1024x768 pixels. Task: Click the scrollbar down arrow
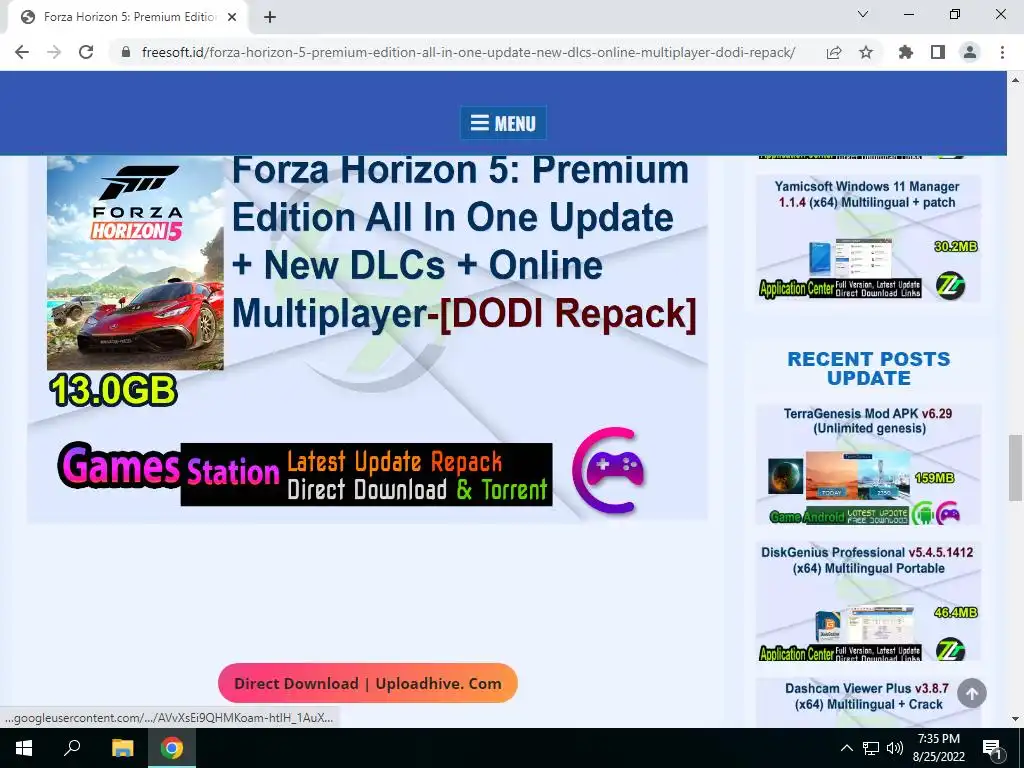point(1015,719)
